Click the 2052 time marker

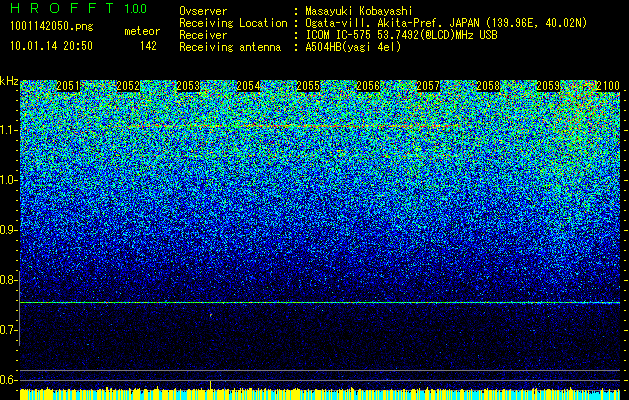point(128,86)
